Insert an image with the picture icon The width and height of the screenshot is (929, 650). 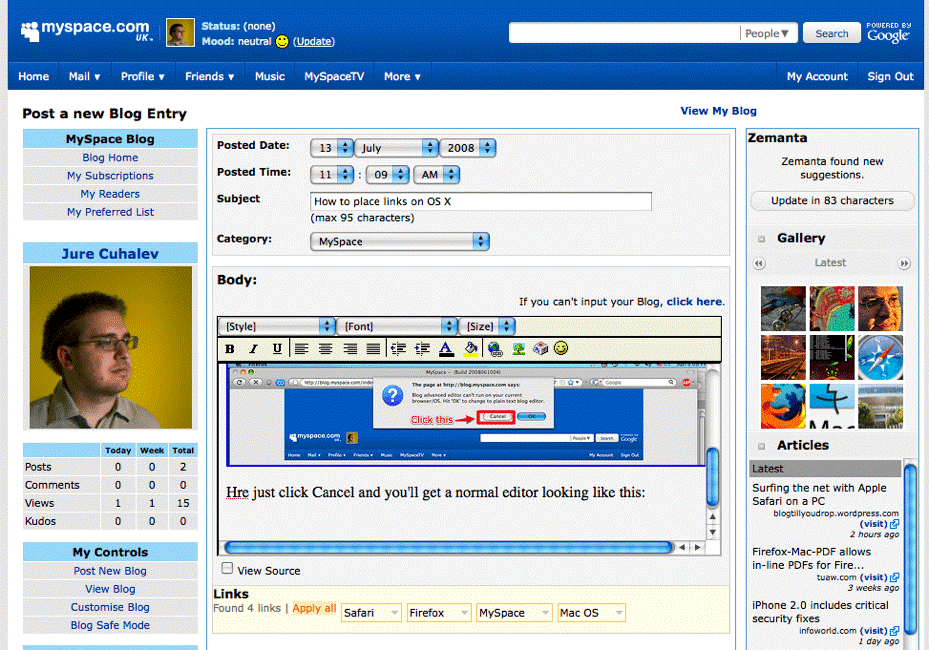tap(519, 349)
